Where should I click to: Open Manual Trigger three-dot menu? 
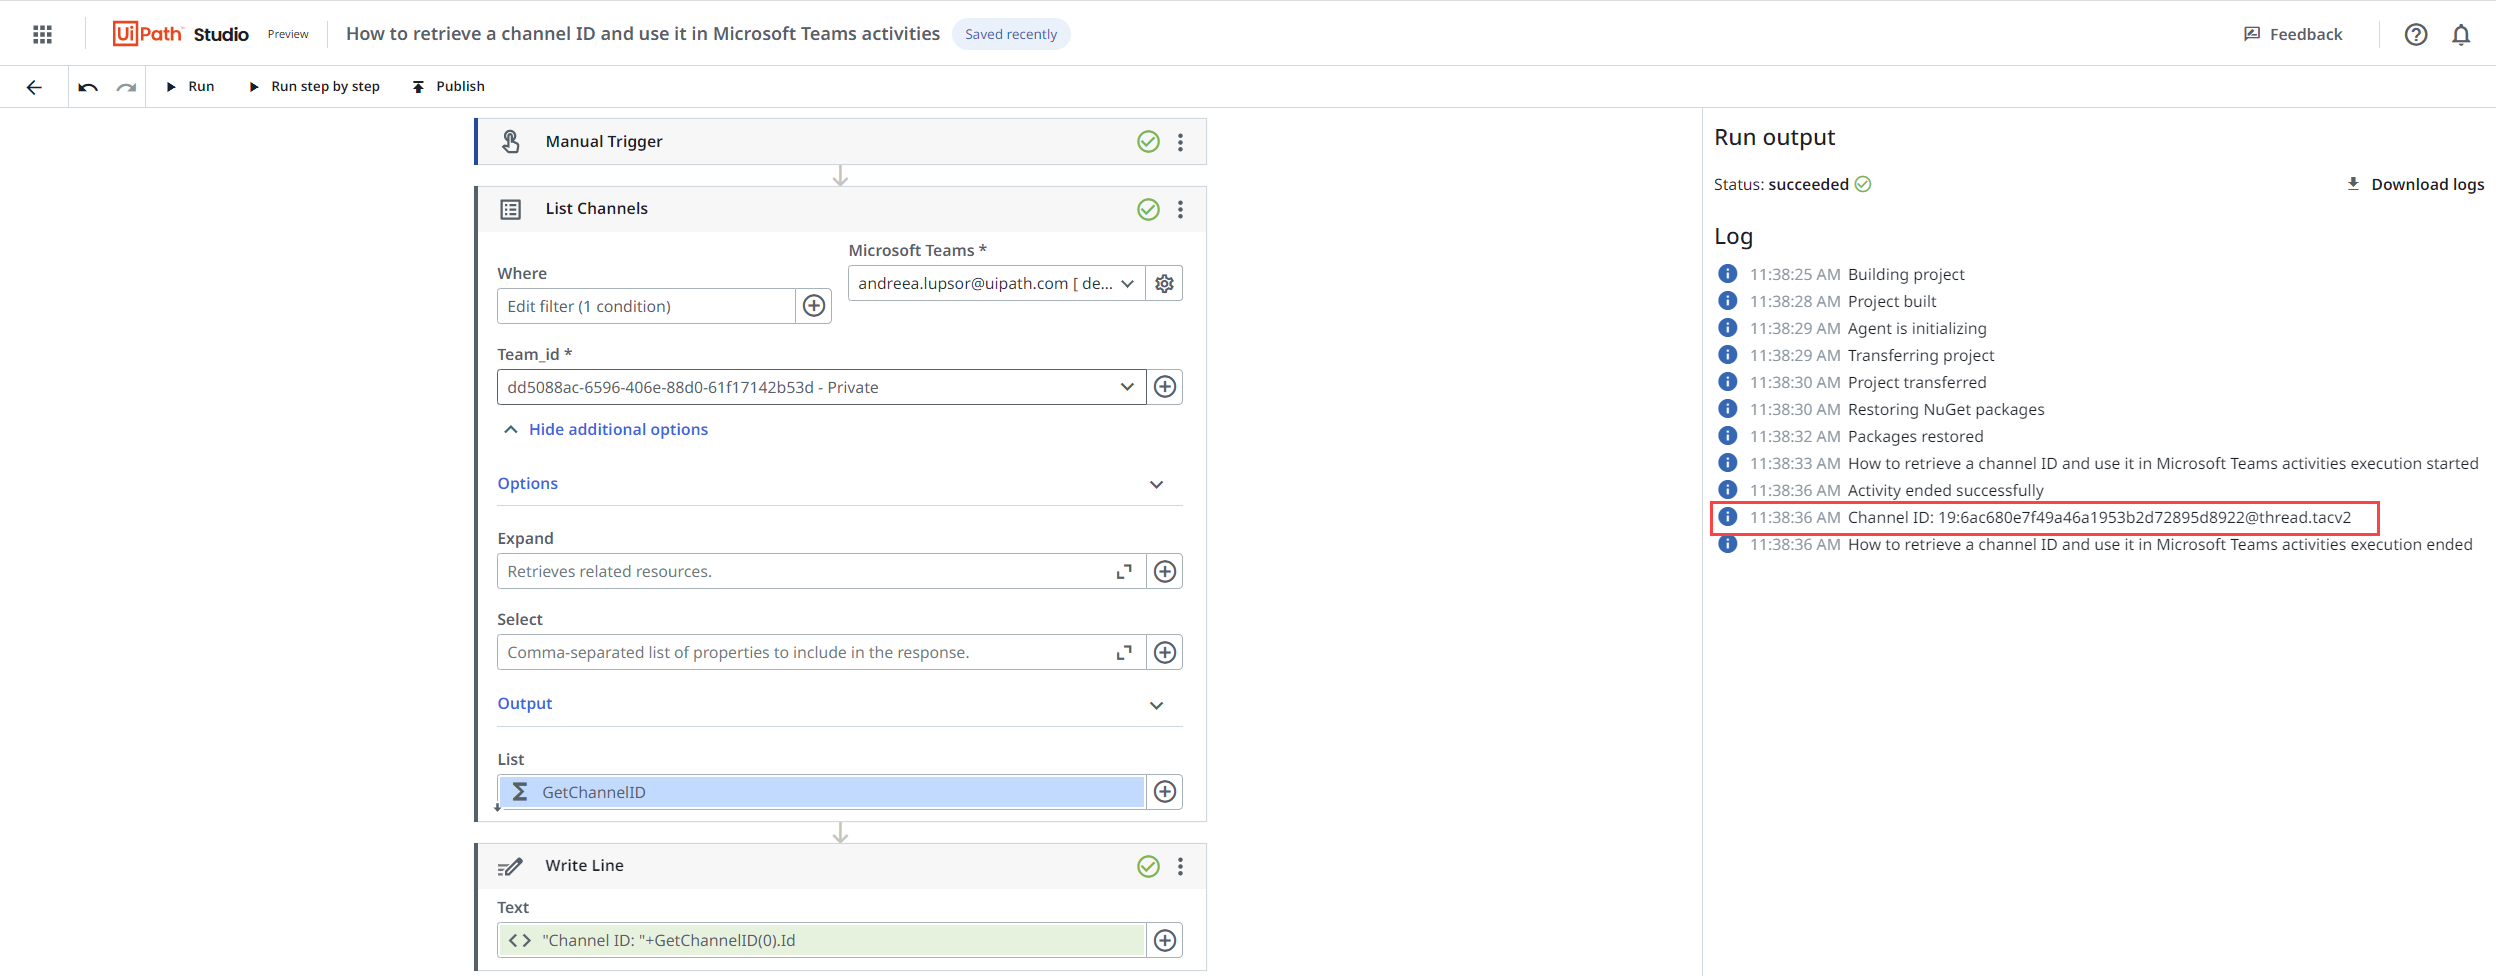coord(1181,142)
